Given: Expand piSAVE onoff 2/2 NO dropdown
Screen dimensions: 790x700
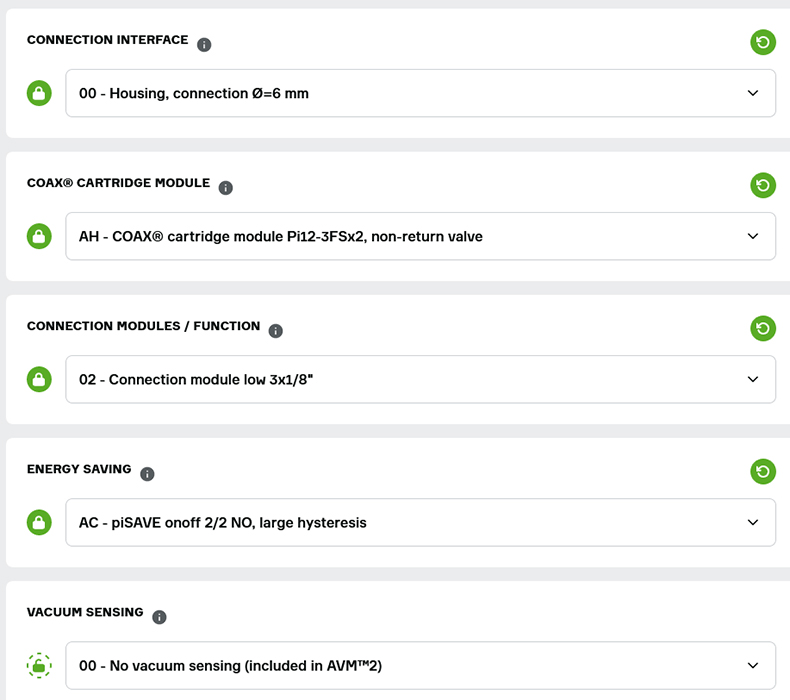Looking at the screenshot, I should (420, 522).
